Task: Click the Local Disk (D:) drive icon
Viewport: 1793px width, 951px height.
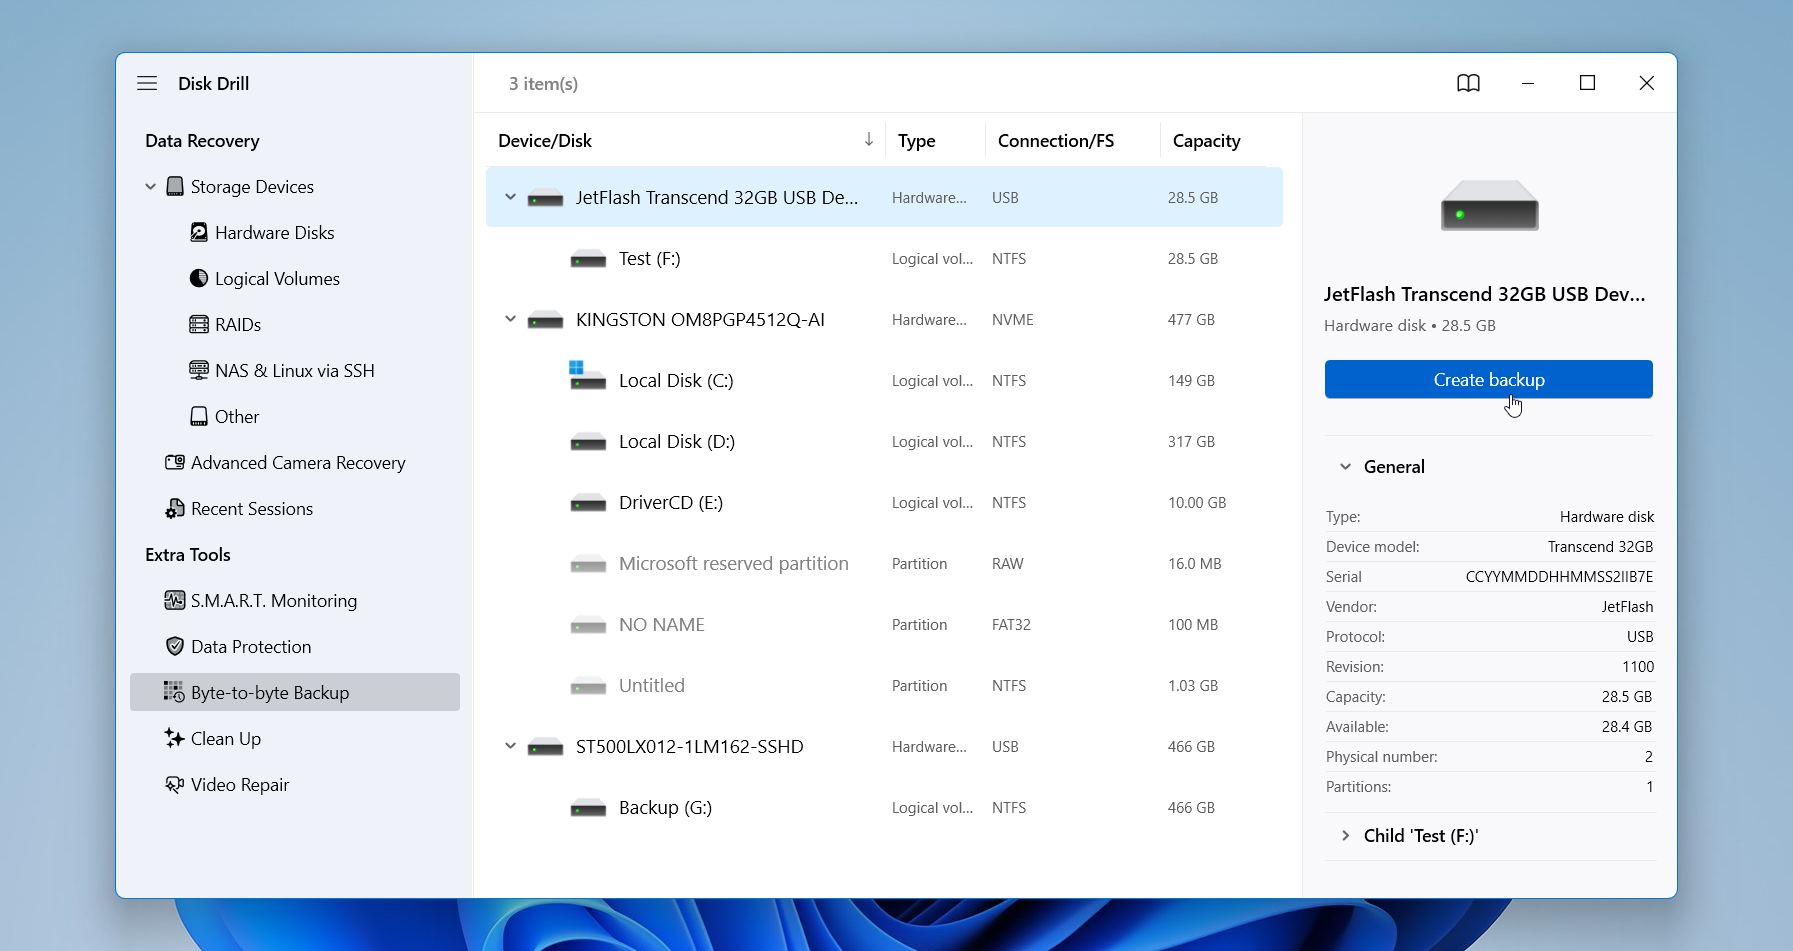Action: pyautogui.click(x=588, y=442)
